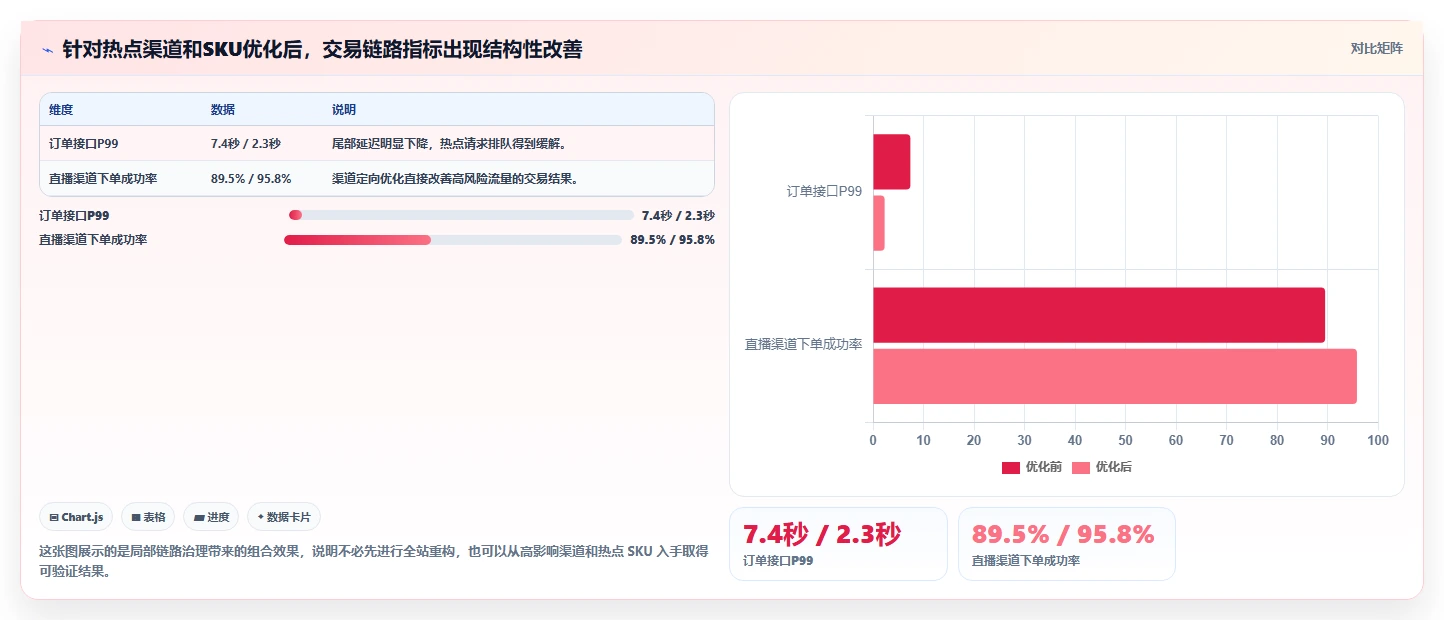The image size is (1444, 620).
Task: Click the 优化后 bar for 订单接口P99
Action: [x=879, y=223]
